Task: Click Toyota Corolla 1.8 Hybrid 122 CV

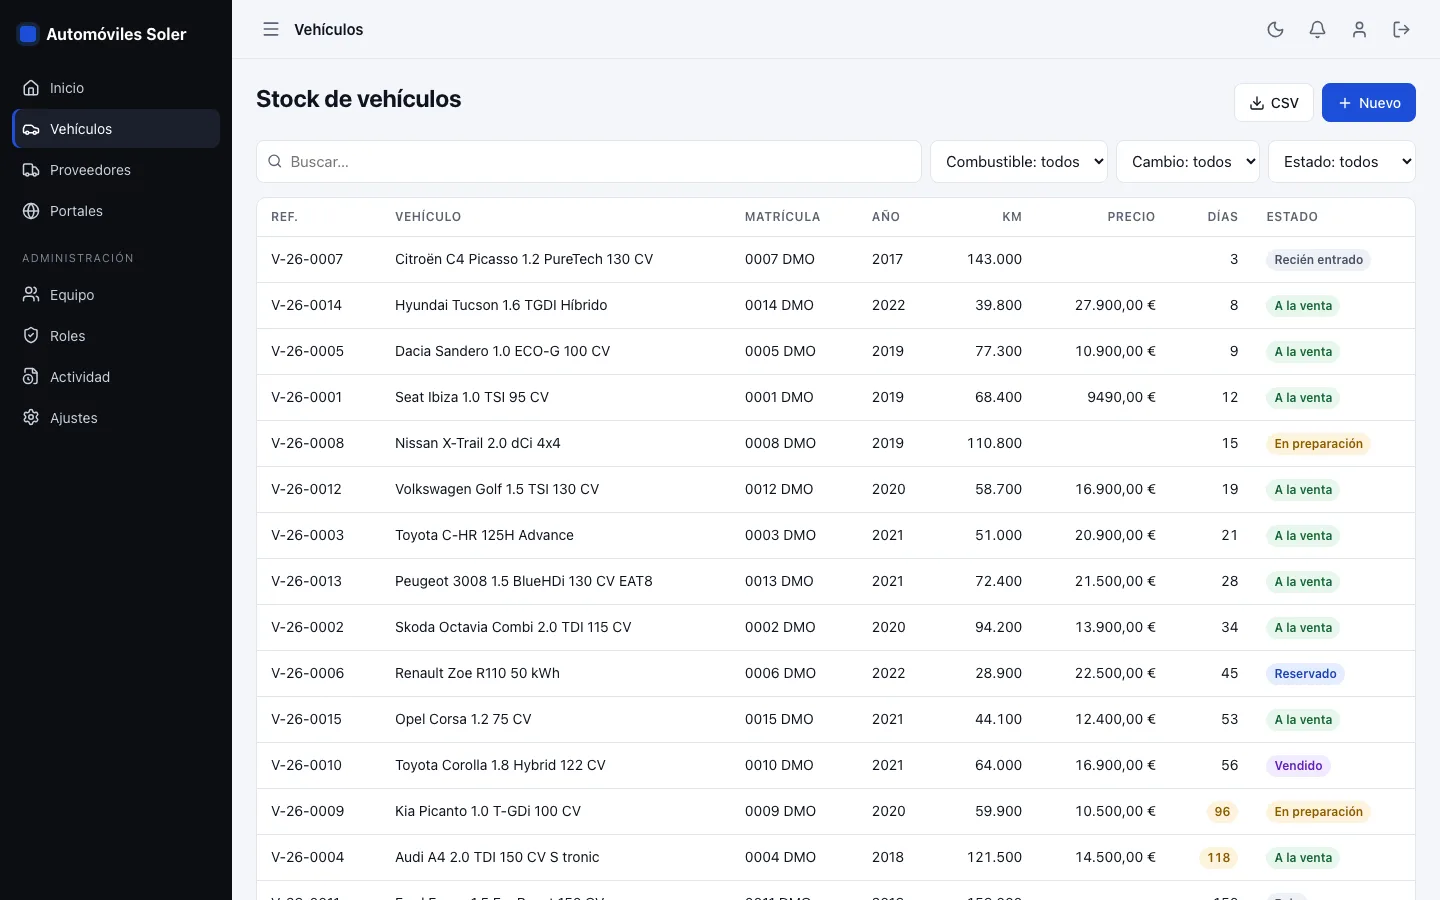Action: point(500,765)
